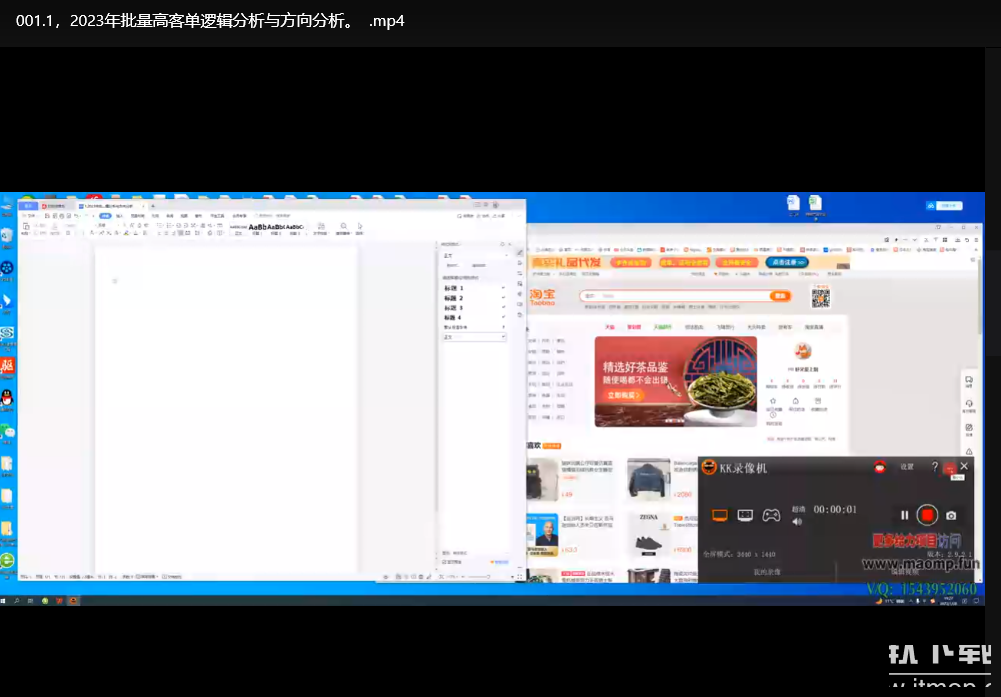Click the camera screenshot icon in KK录像机

click(951, 515)
